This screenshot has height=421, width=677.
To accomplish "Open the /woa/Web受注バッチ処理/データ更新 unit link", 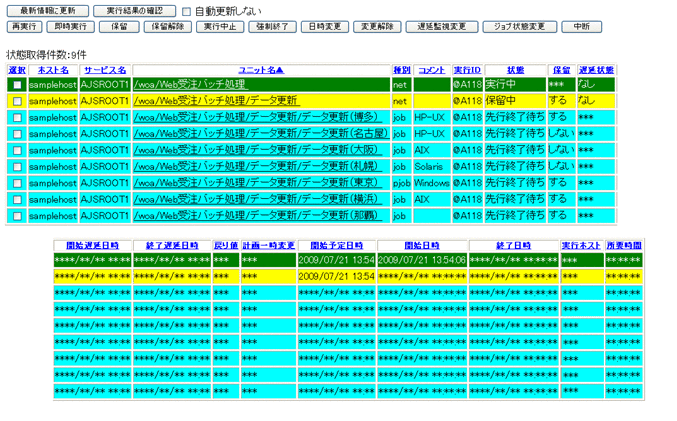I will (x=215, y=102).
